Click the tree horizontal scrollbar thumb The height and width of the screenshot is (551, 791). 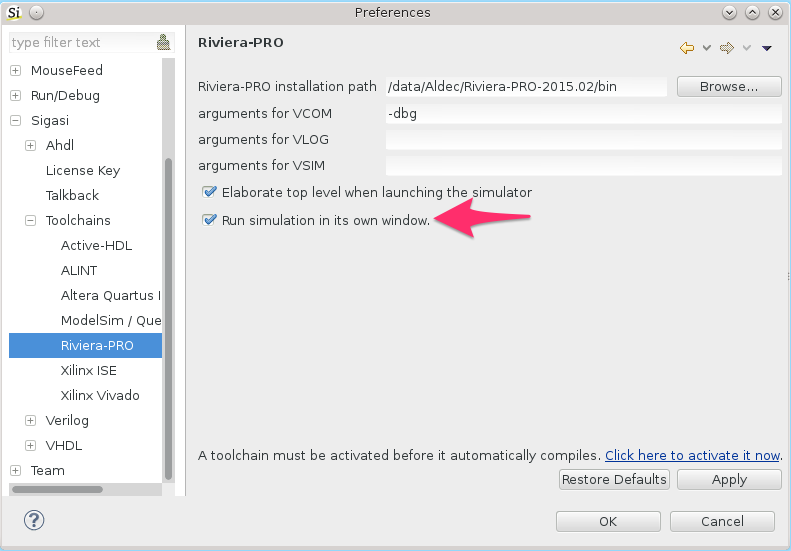click(x=58, y=489)
